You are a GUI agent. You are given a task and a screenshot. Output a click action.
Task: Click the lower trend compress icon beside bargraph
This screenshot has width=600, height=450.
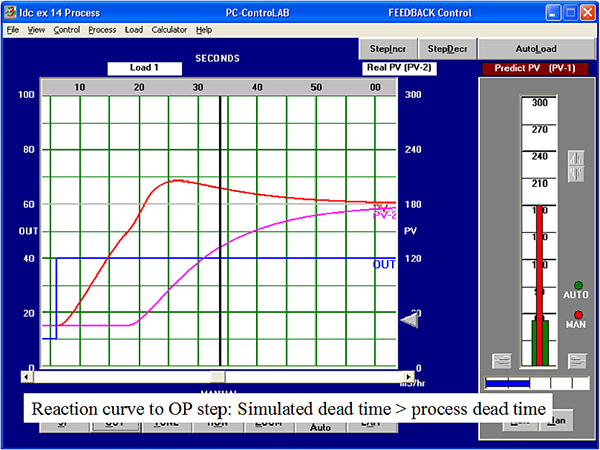576,174
